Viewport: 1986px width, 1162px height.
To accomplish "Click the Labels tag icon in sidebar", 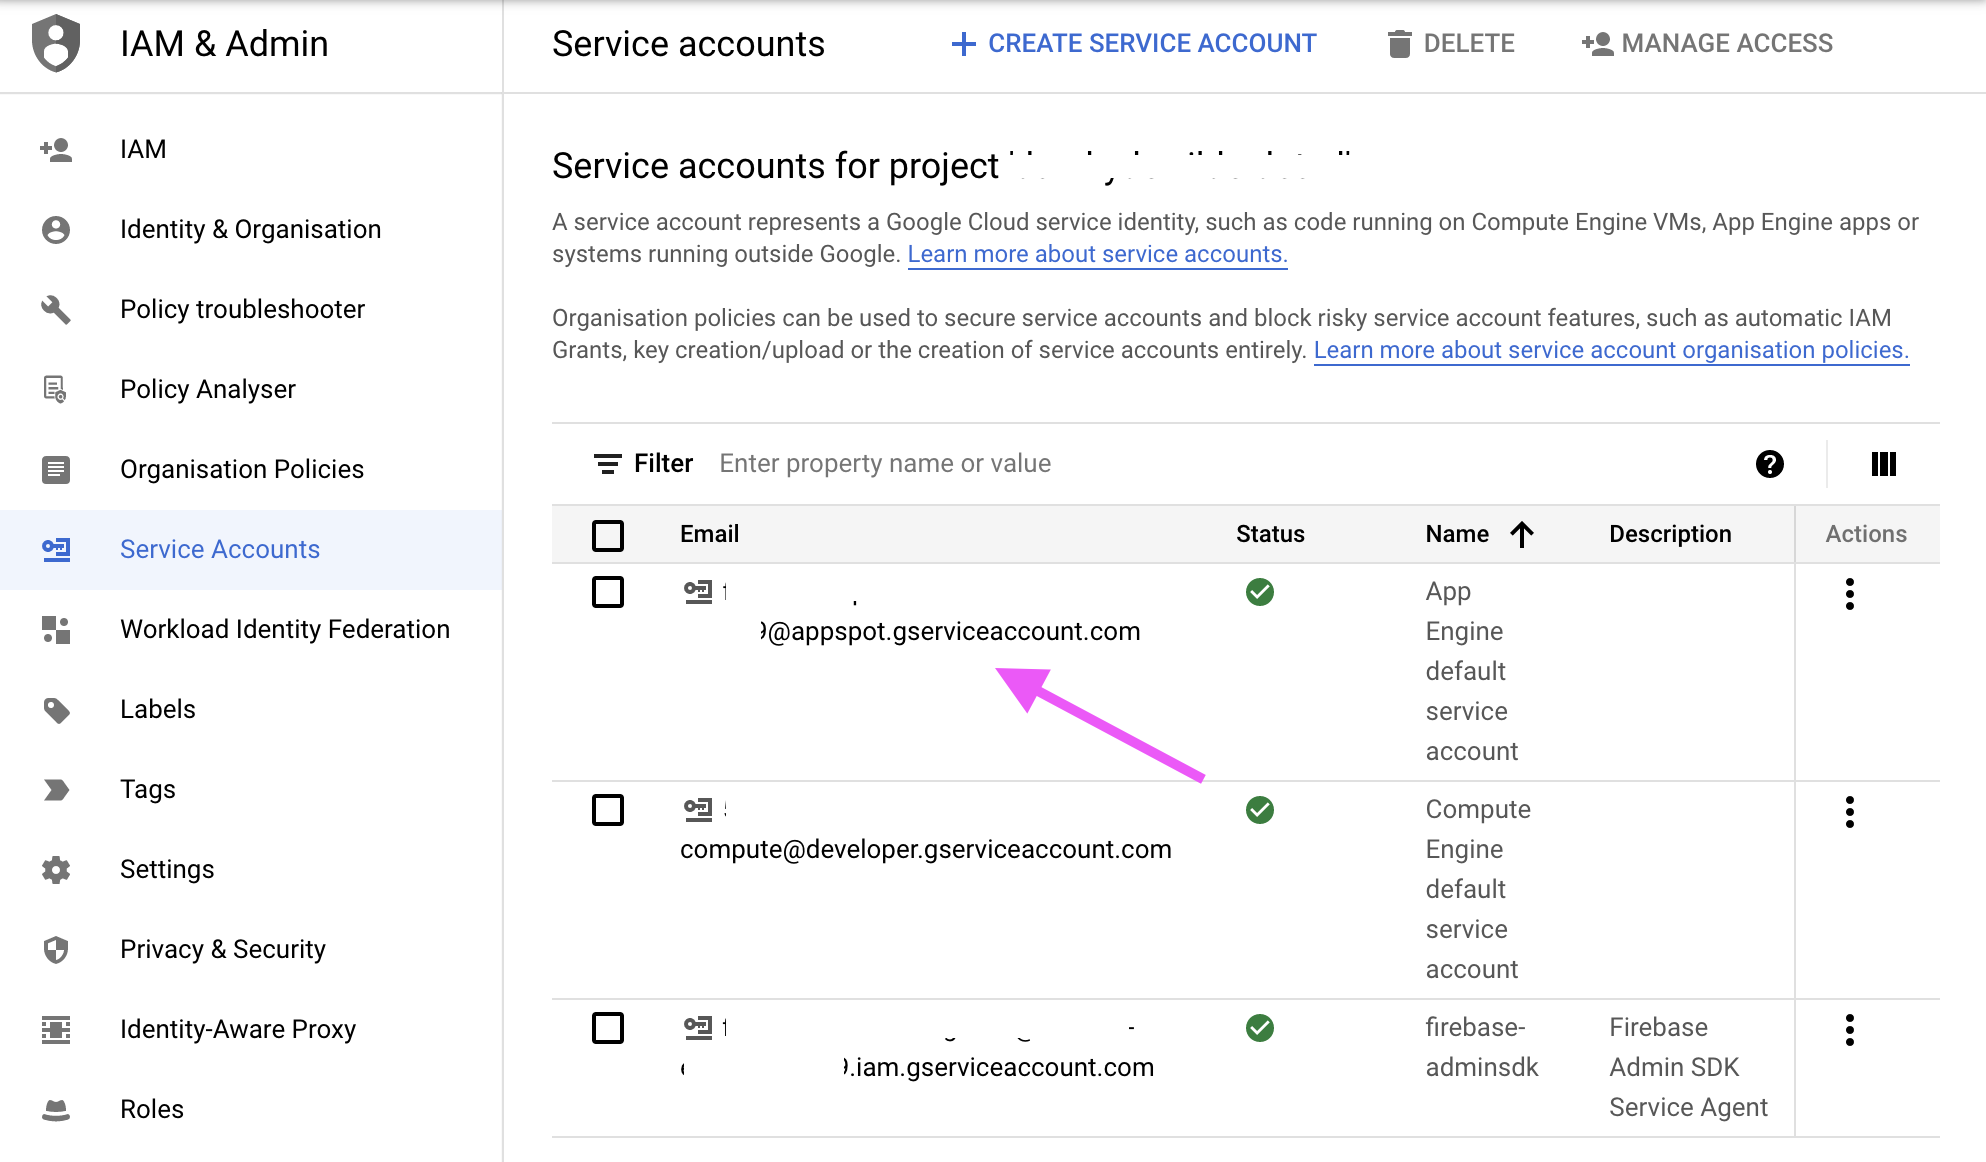I will pos(56,710).
